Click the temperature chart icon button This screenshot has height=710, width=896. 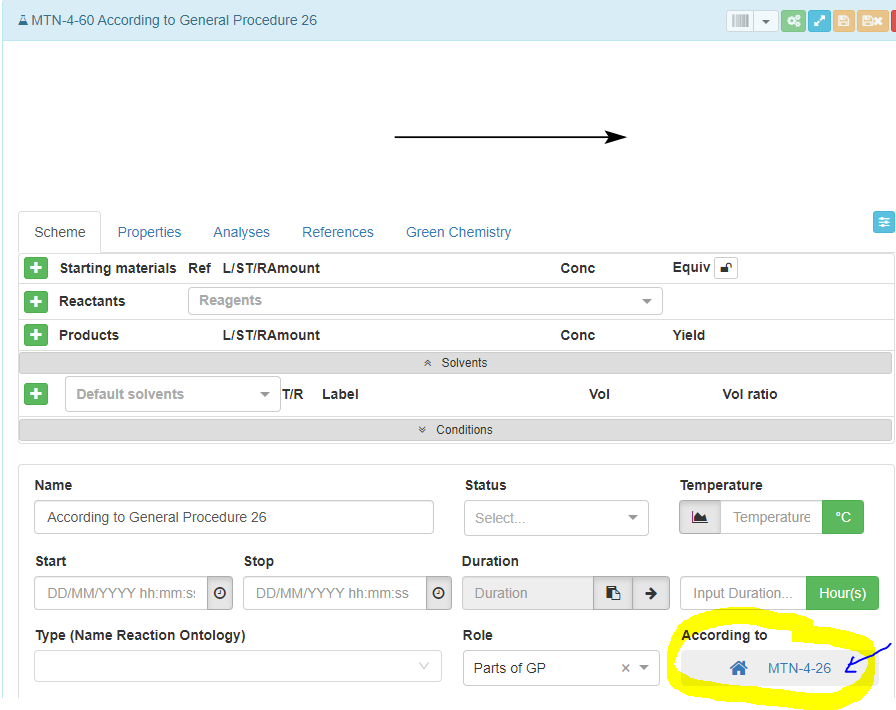point(699,517)
